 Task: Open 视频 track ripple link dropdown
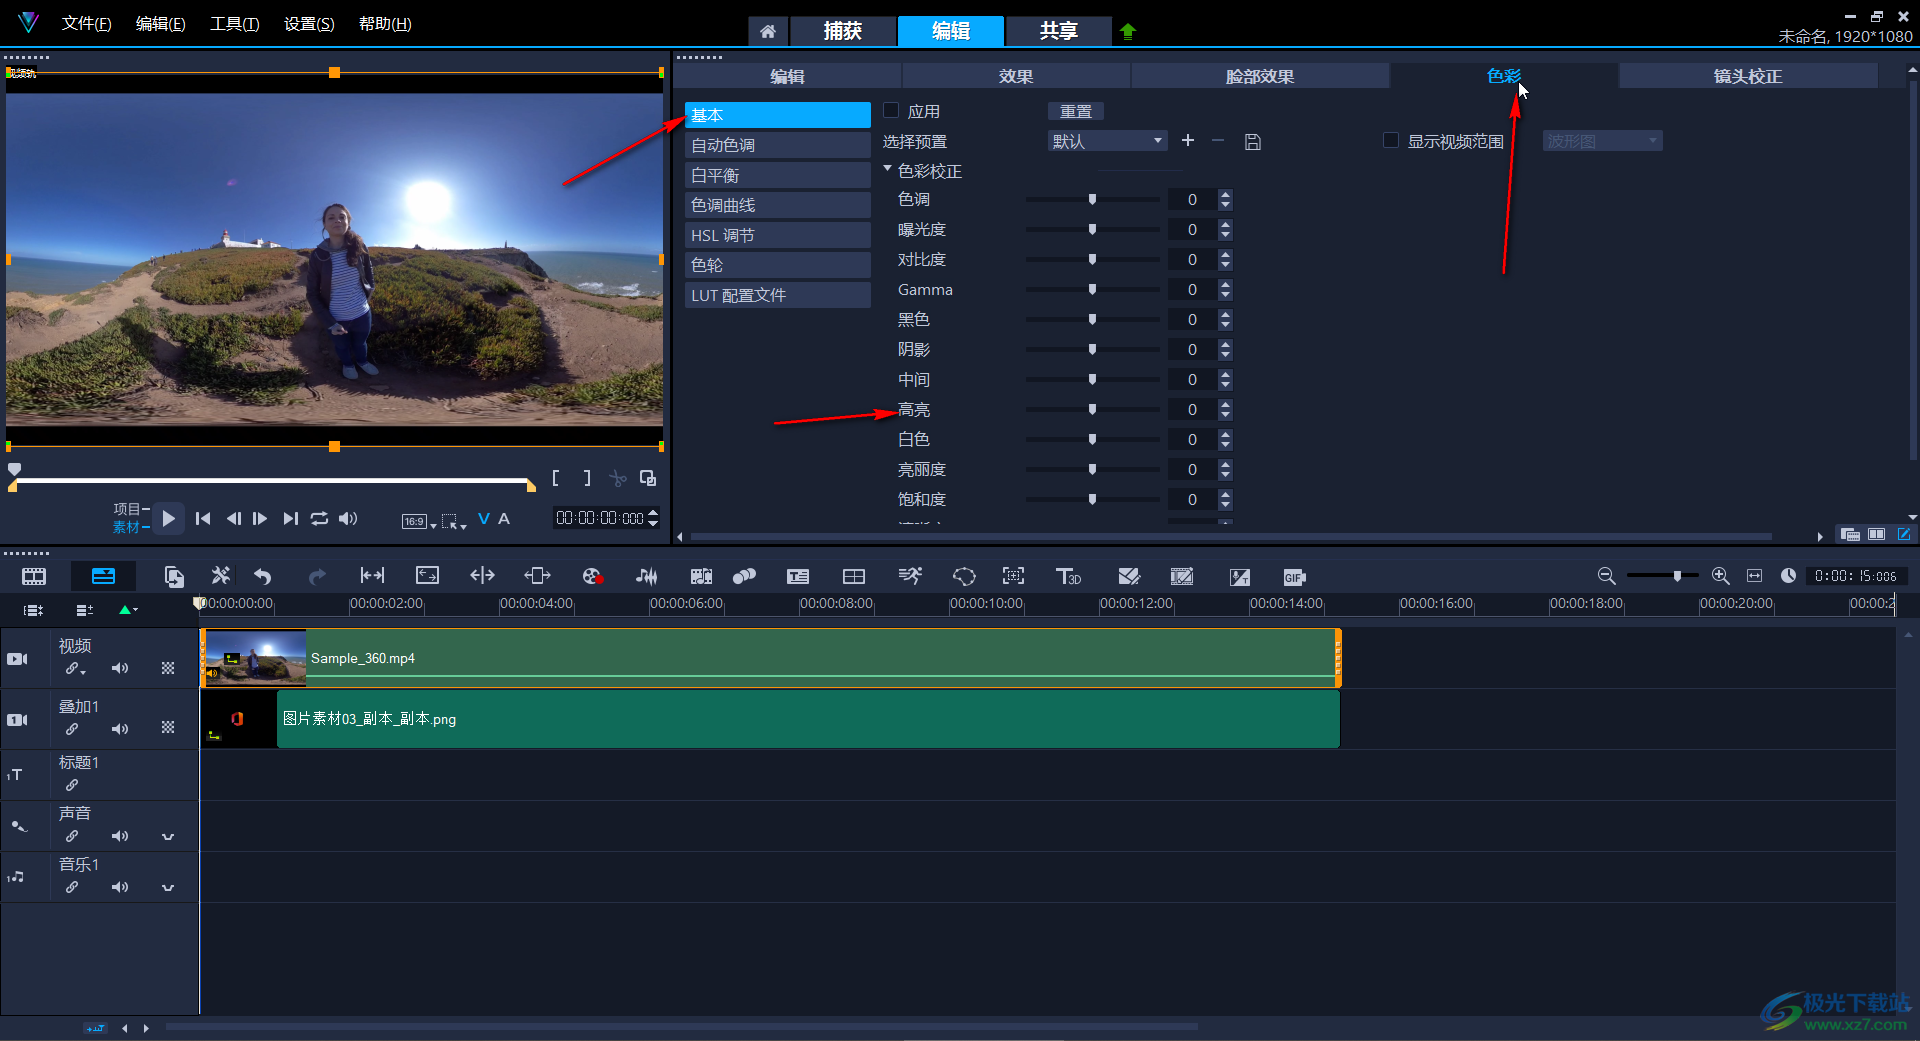coord(75,669)
